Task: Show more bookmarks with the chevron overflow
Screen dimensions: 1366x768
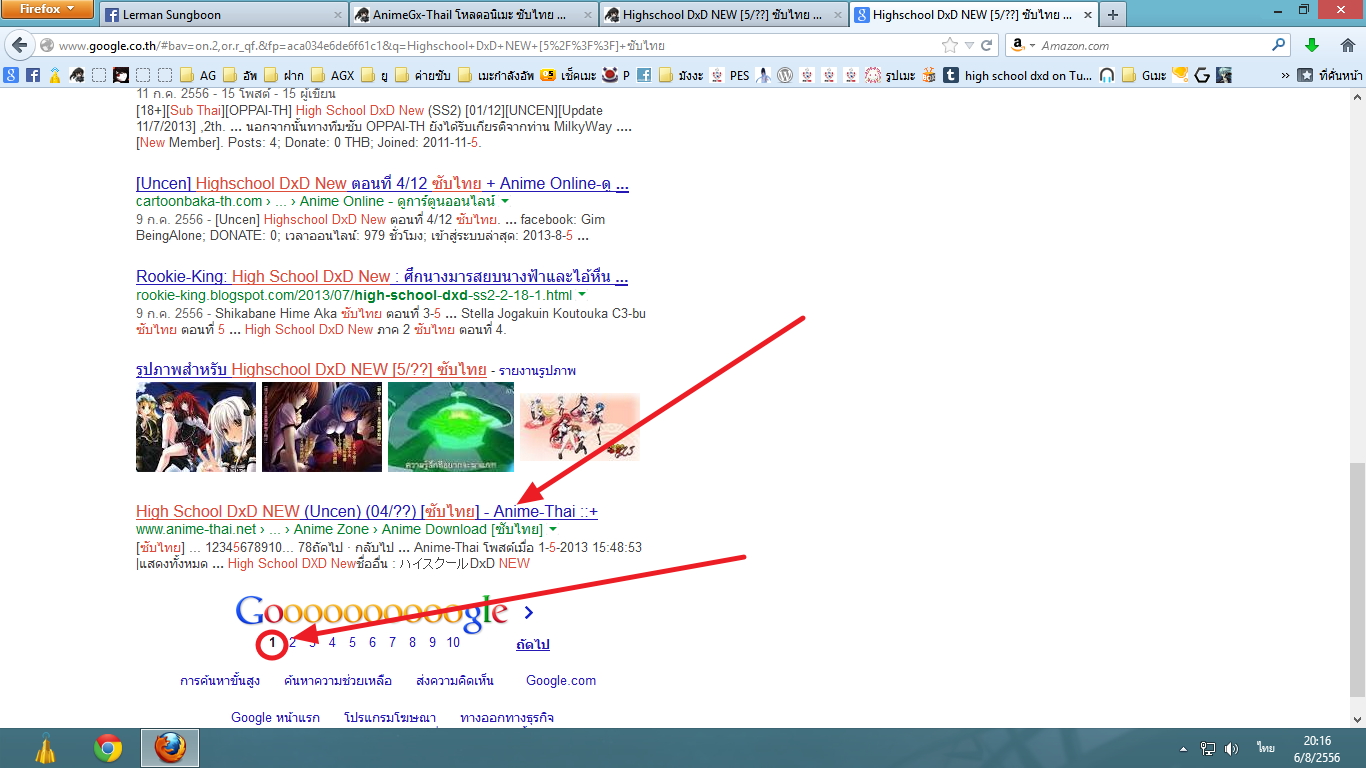Action: click(1285, 75)
